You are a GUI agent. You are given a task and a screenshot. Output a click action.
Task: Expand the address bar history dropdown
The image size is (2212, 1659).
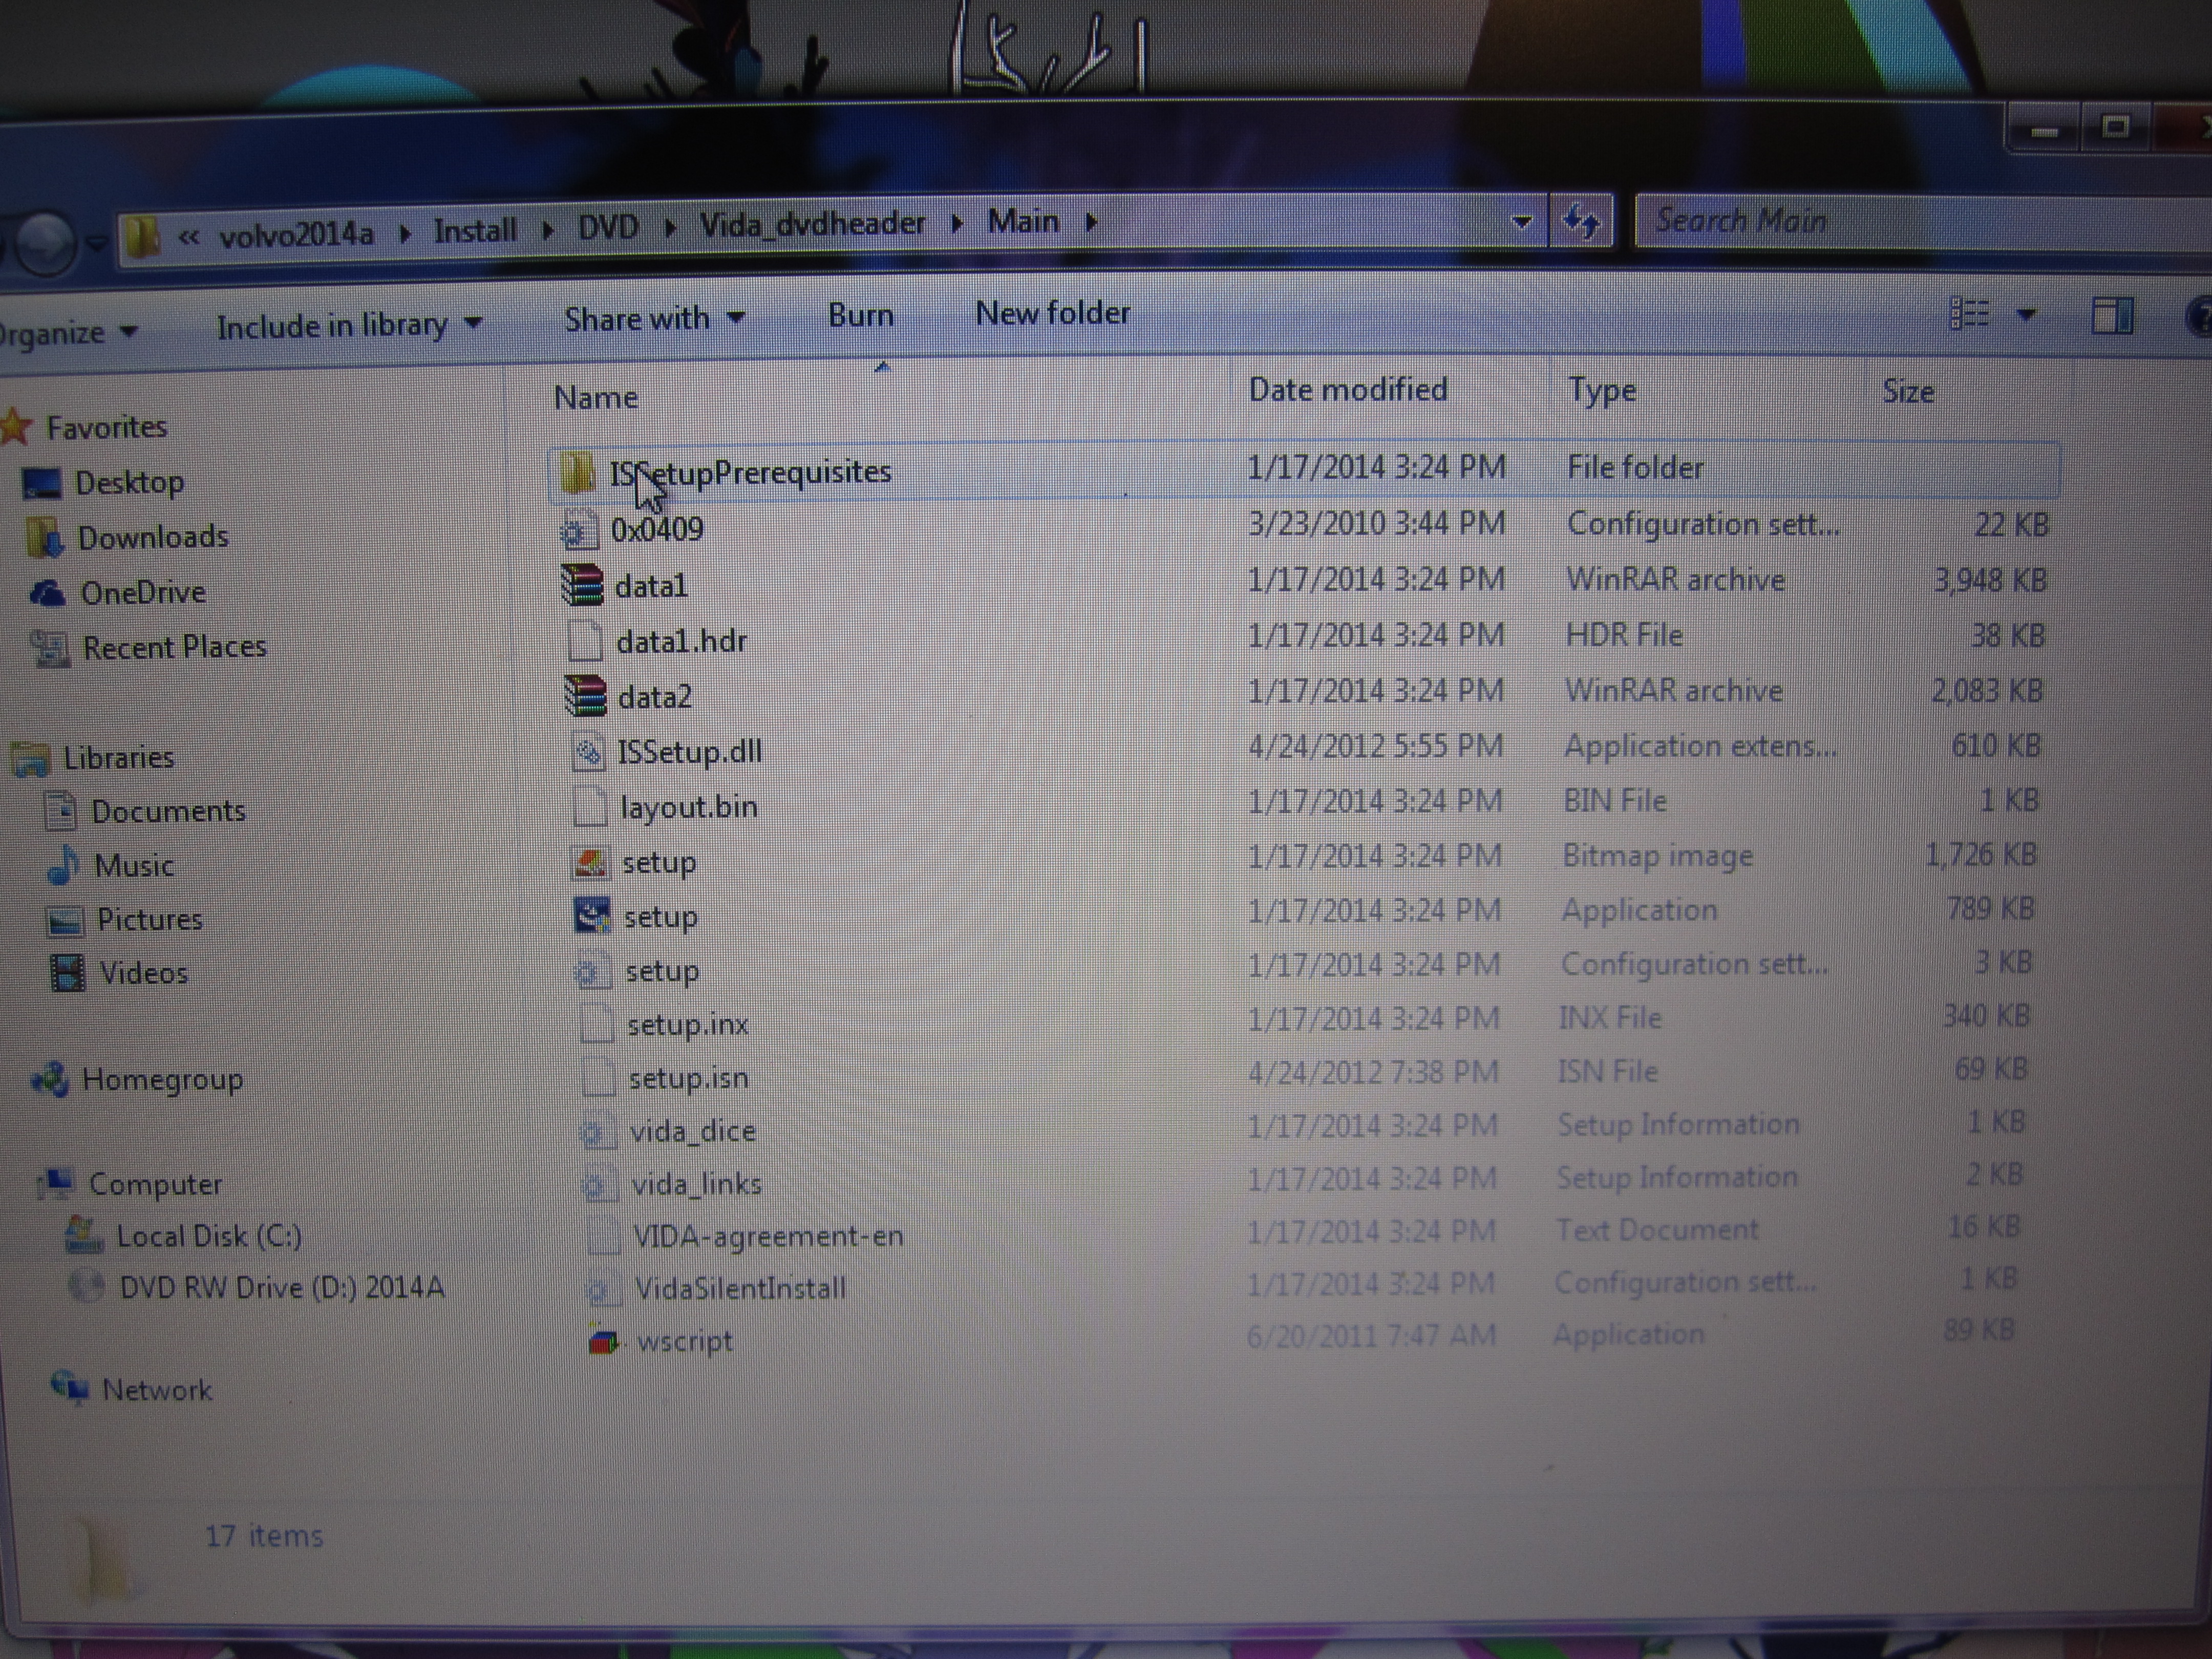(x=1521, y=222)
